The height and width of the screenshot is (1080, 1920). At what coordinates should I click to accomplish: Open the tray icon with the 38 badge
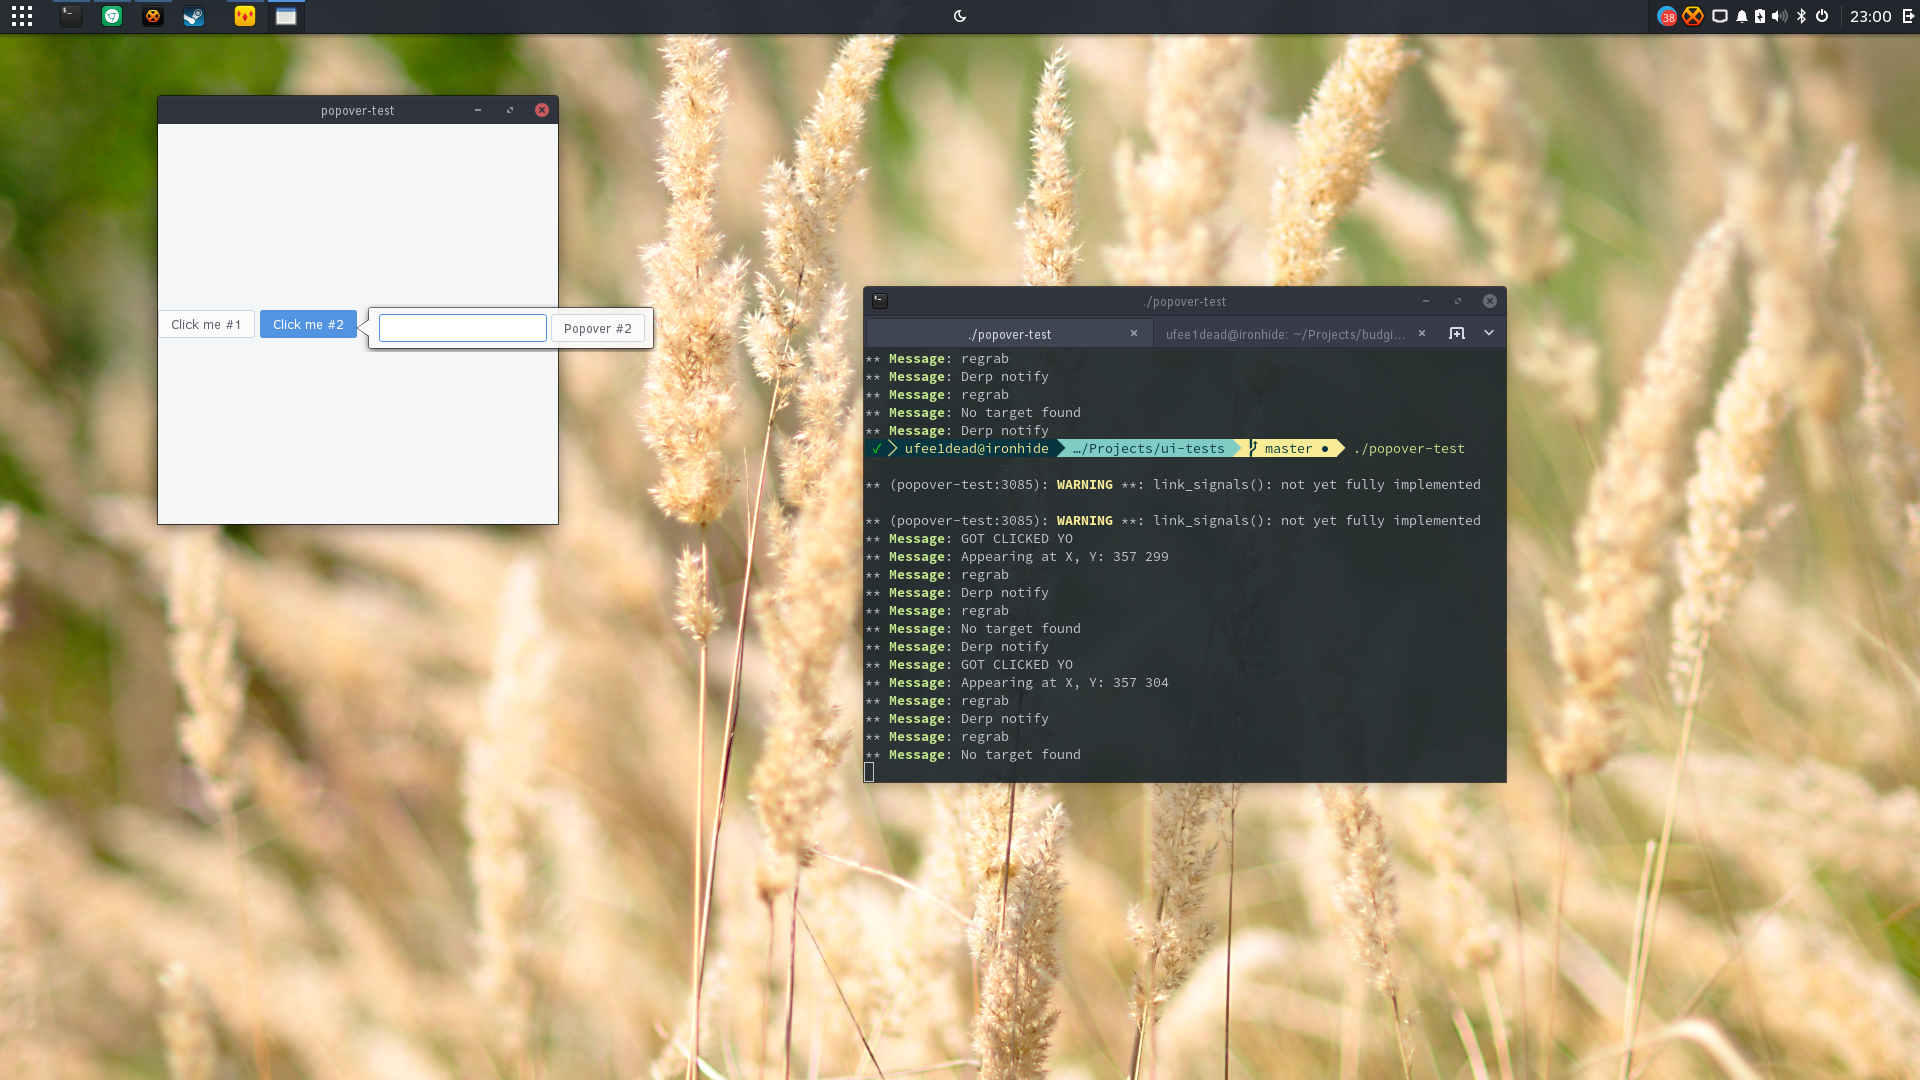click(1667, 16)
